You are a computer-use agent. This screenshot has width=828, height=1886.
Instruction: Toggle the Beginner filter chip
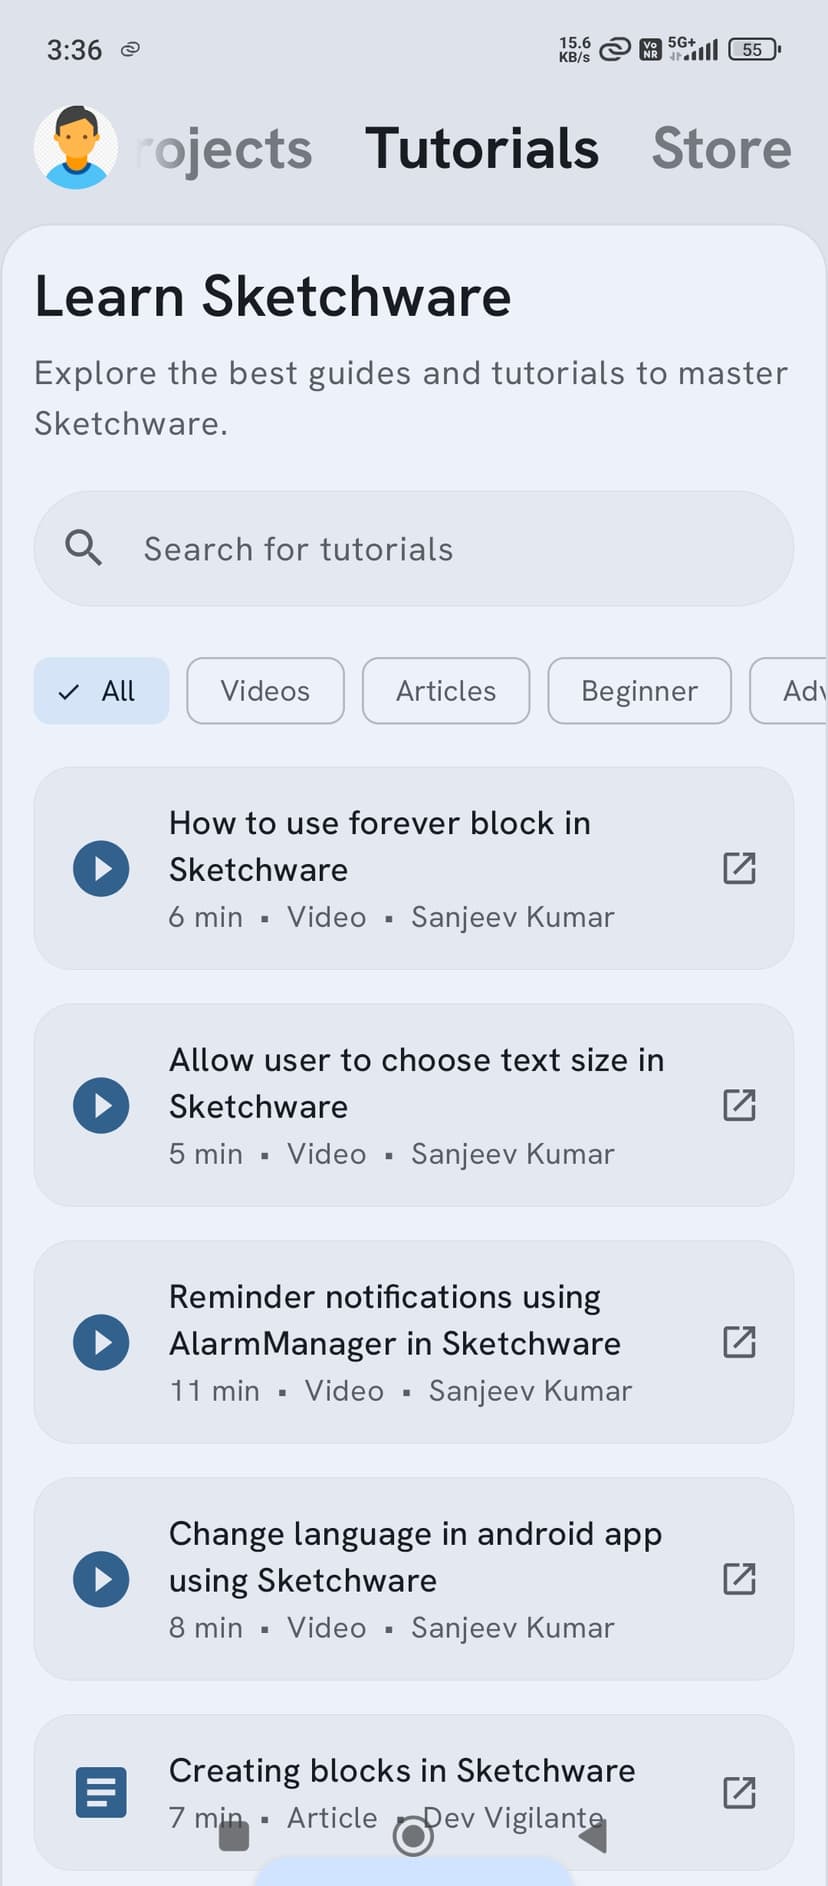639,690
